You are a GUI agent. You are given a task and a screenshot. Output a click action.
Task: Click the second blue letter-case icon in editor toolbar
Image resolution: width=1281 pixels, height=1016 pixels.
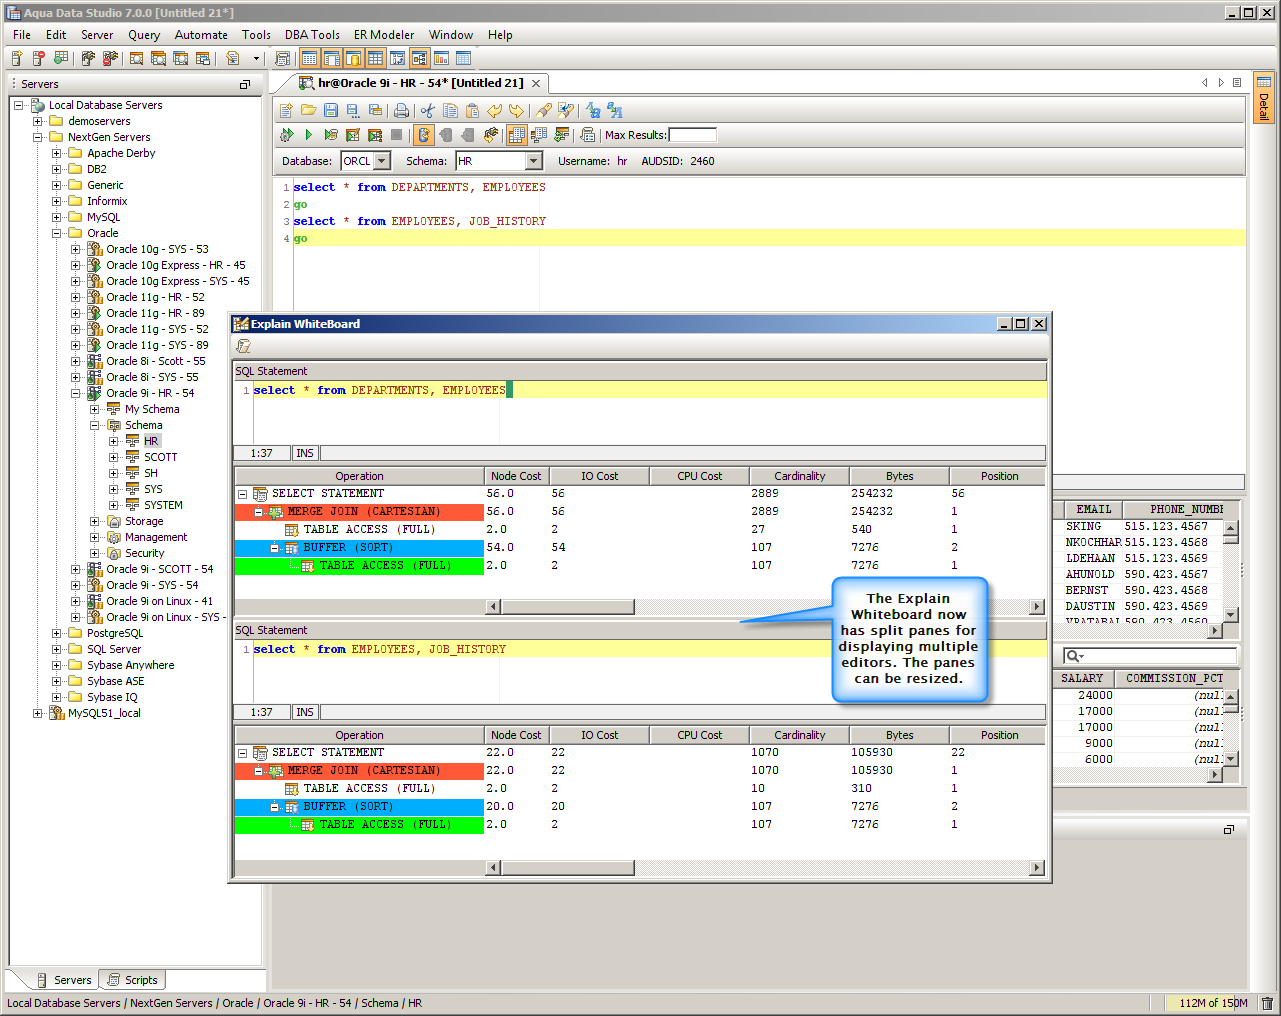[x=615, y=111]
